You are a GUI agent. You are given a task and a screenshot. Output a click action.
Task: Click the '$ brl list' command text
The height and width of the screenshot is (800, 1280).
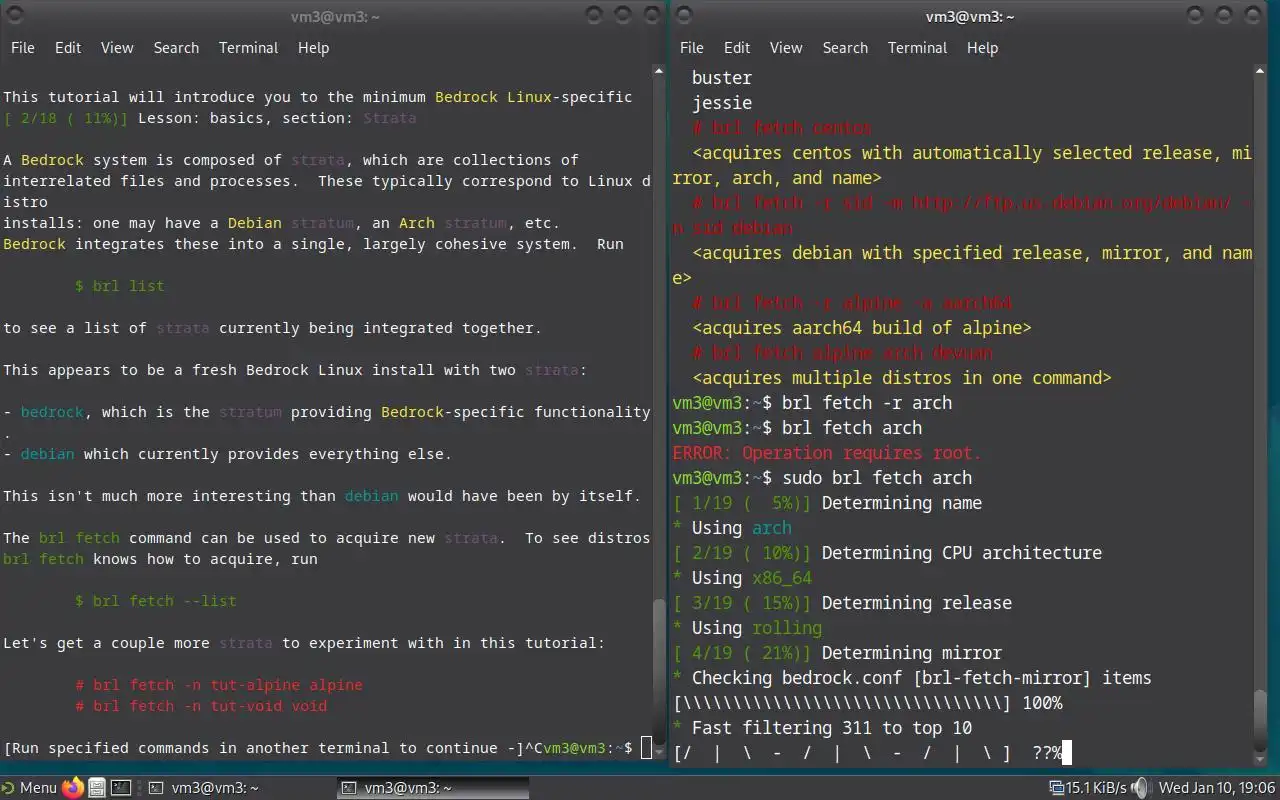120,286
